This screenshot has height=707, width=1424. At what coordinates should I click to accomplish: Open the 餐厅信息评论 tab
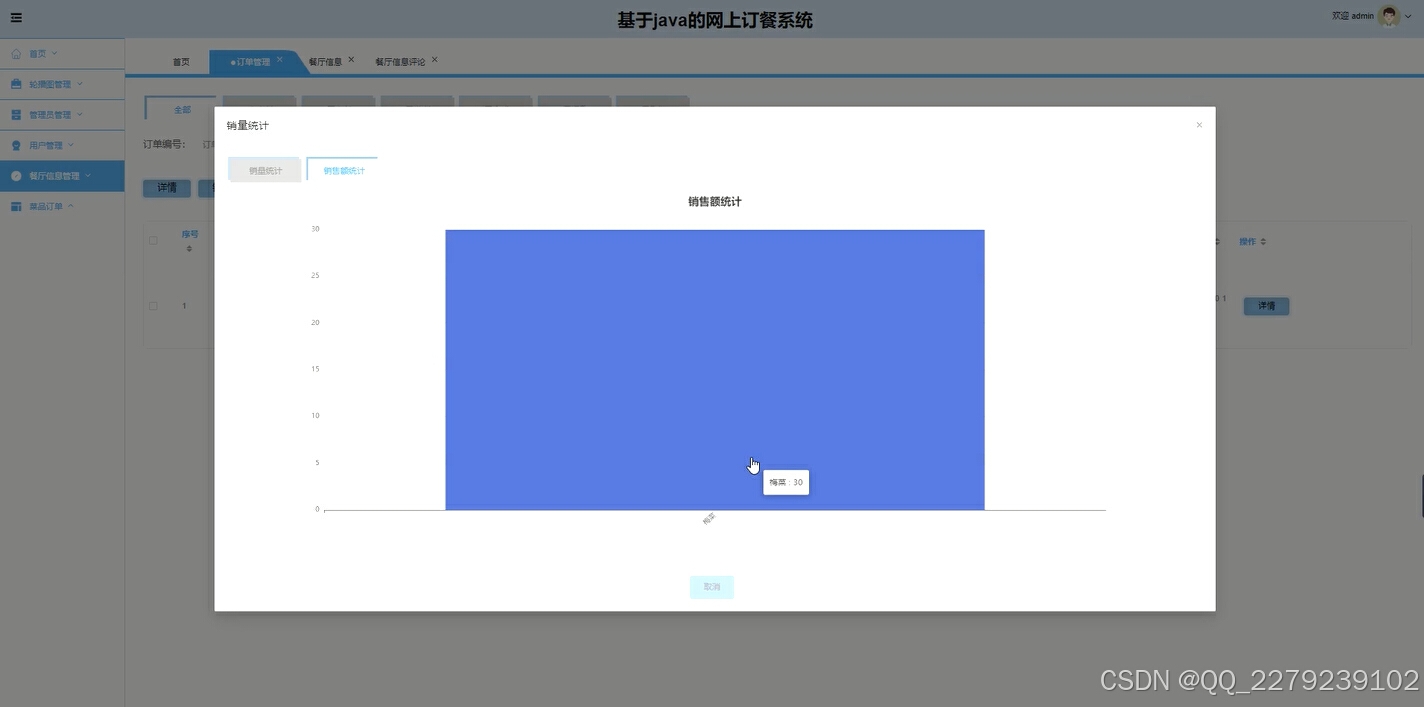coord(400,61)
